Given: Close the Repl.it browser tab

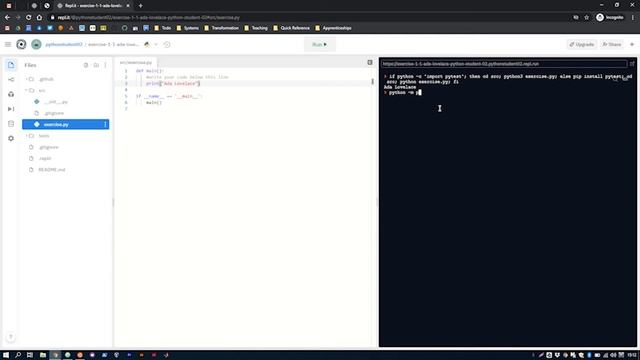Looking at the screenshot, I should click(128, 6).
